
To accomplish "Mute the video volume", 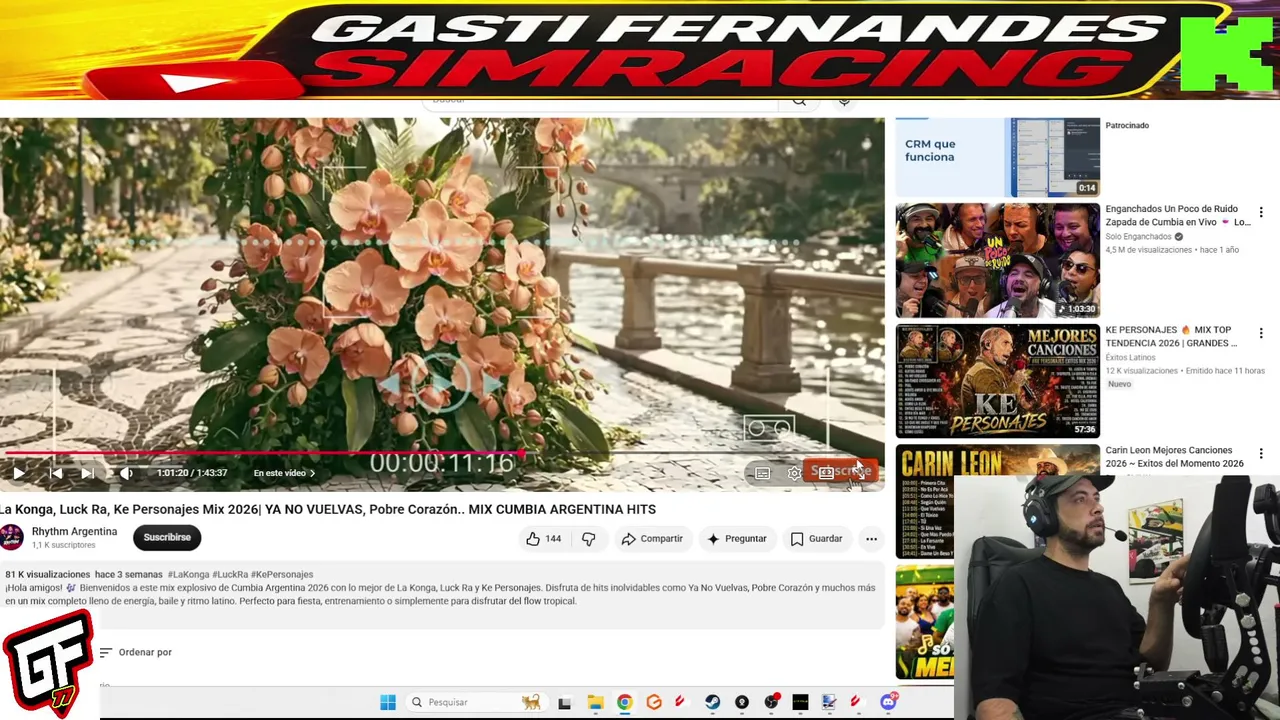I will click(x=126, y=473).
